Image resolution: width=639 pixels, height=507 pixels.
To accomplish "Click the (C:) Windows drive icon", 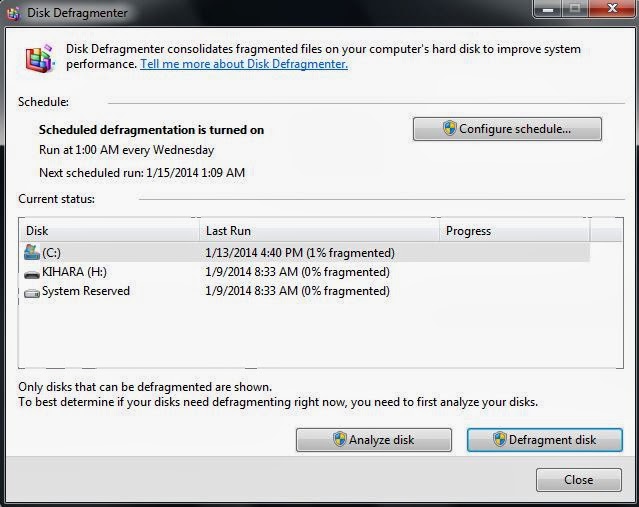I will tap(32, 253).
